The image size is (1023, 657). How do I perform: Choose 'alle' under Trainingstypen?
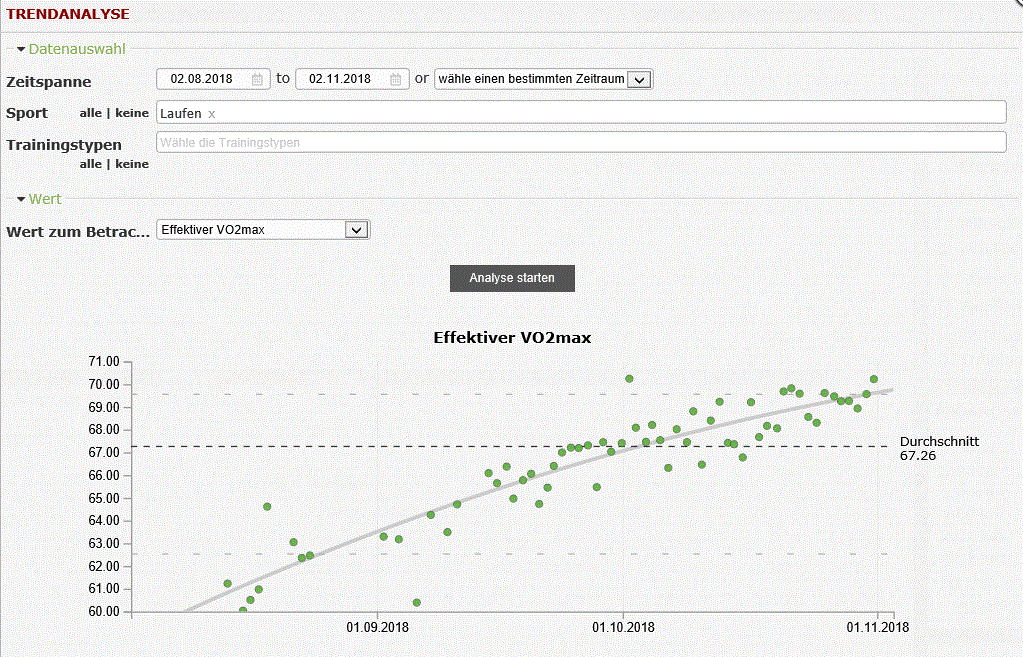point(90,164)
